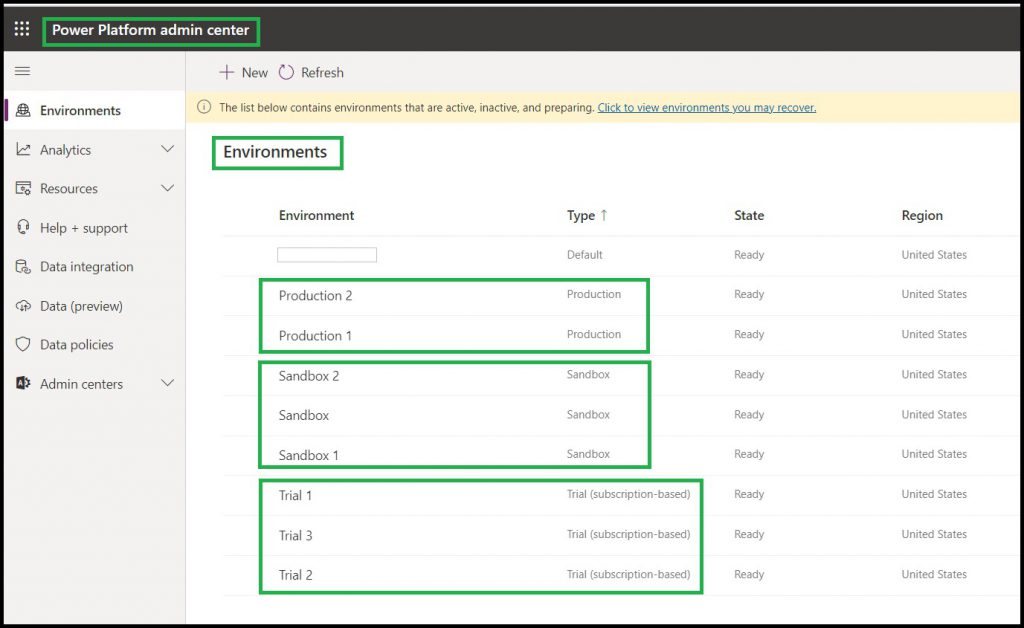
Task: Open the Resources navigation item
Action: coord(95,189)
